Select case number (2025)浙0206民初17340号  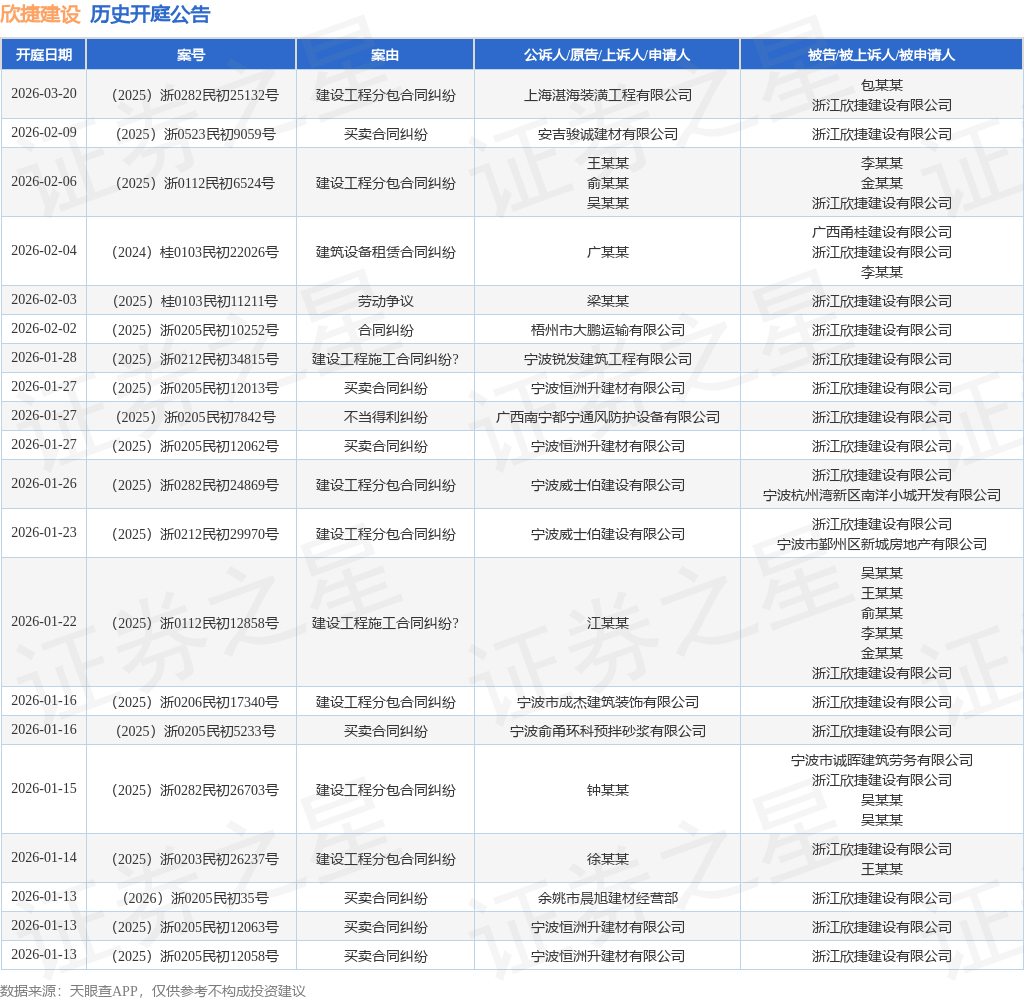click(x=195, y=702)
